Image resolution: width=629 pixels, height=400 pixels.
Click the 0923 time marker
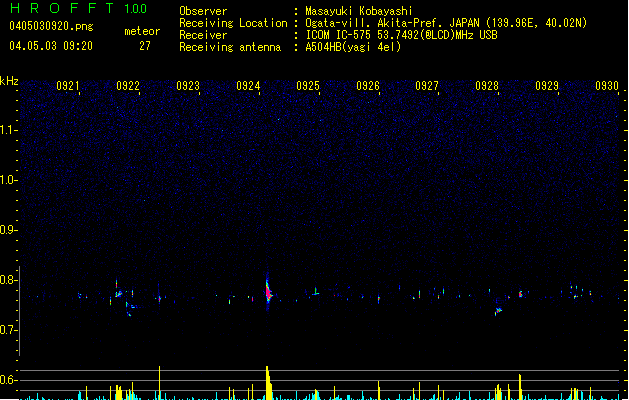point(188,86)
